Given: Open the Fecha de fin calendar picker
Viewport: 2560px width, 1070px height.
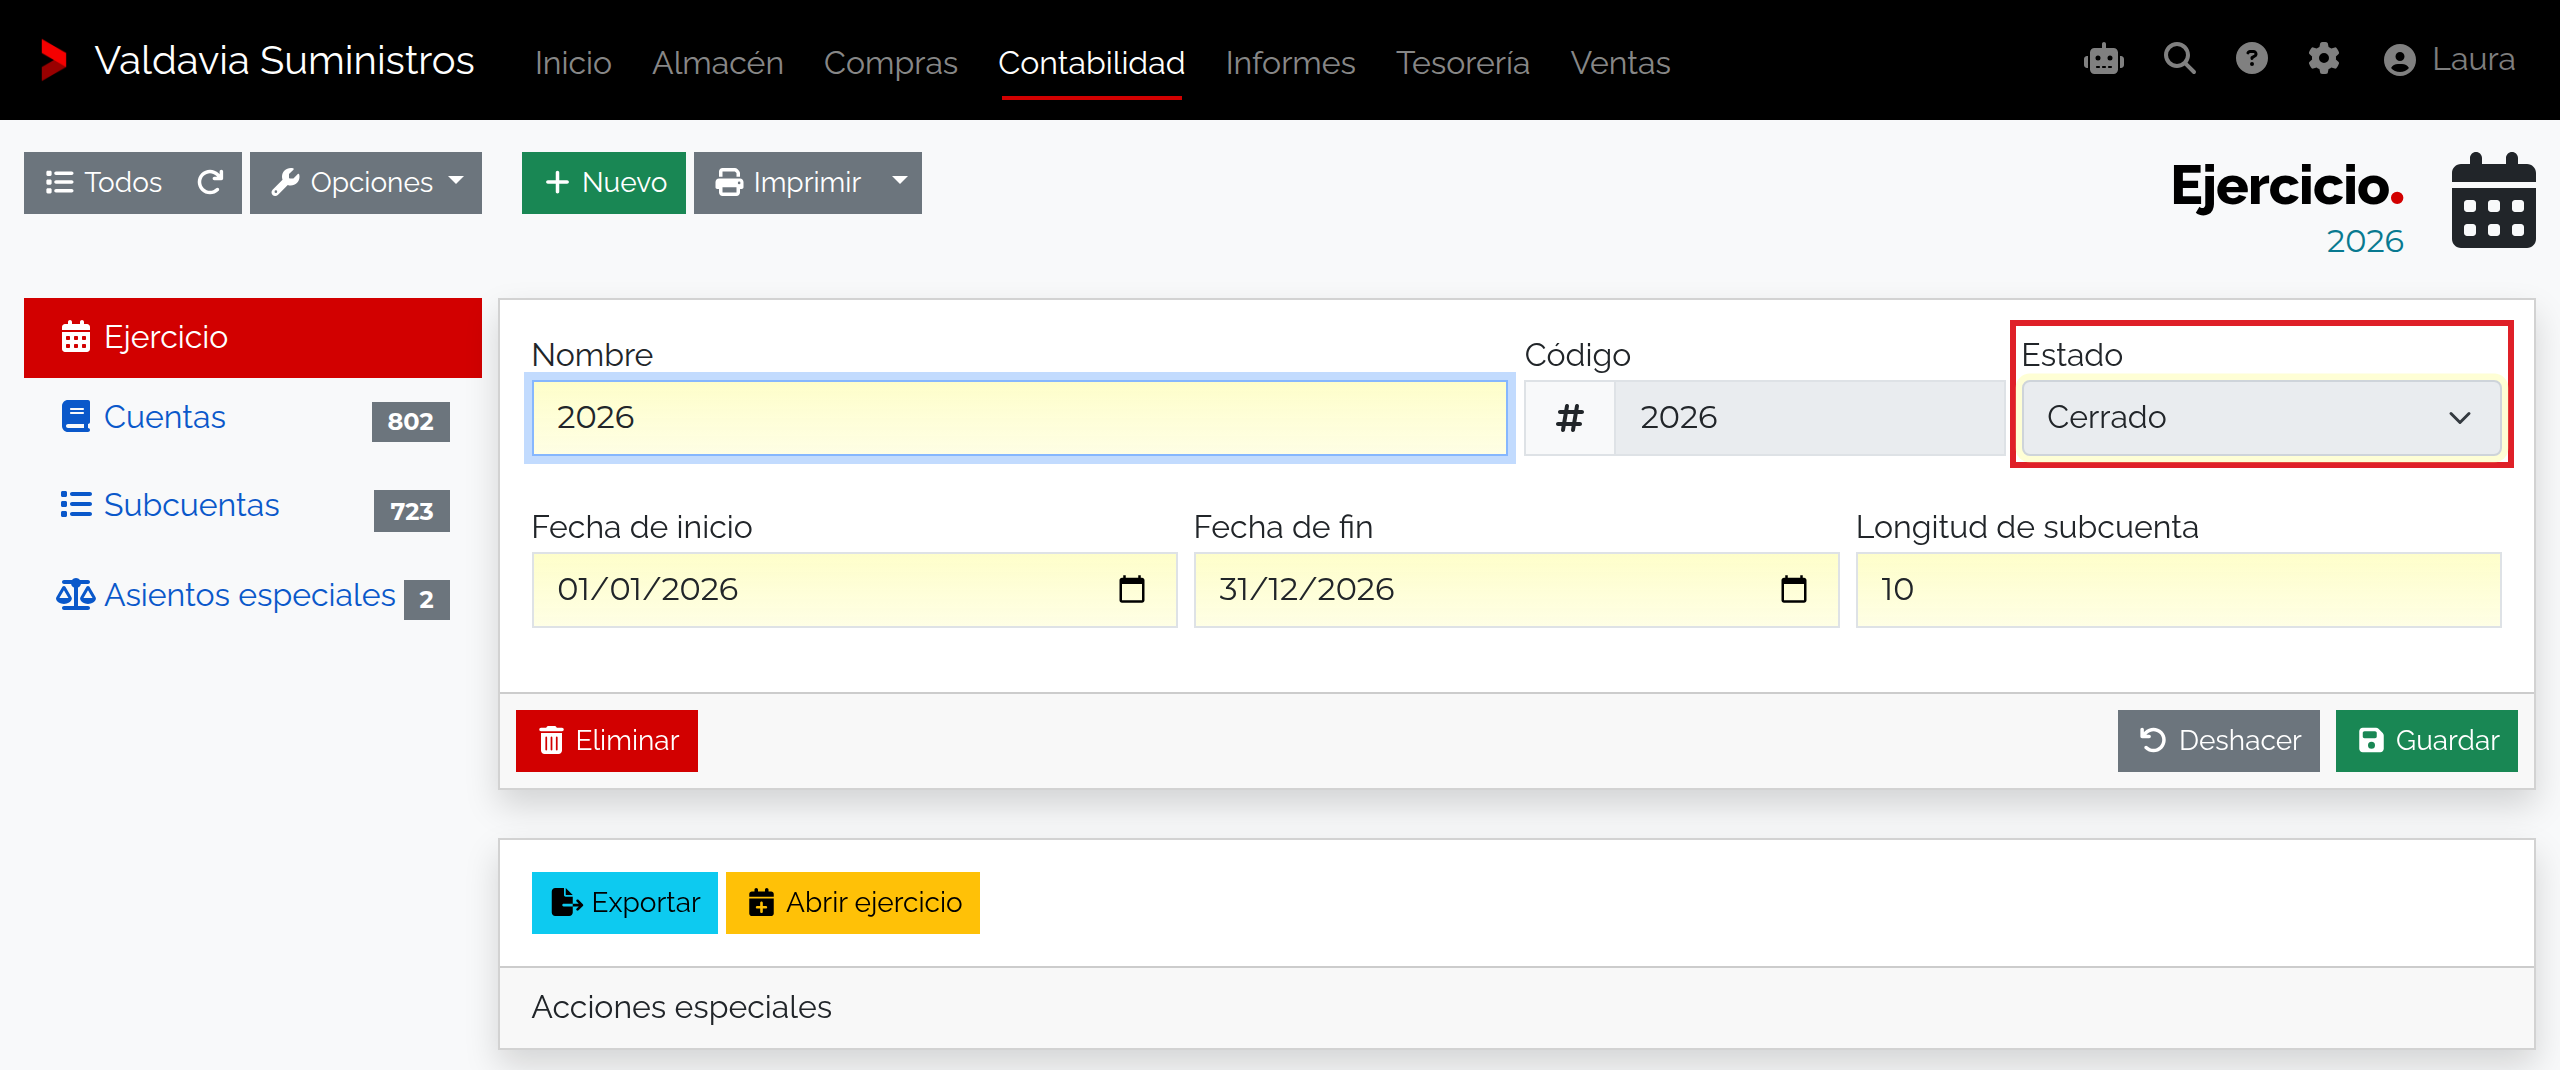Looking at the screenshot, I should point(1794,590).
